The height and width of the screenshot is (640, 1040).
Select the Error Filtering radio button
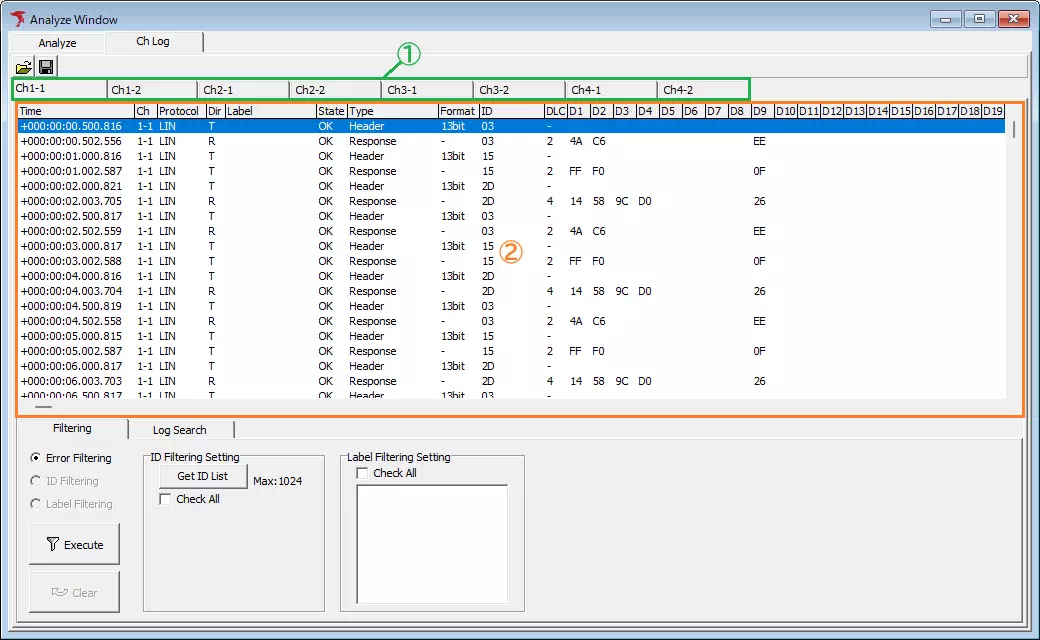point(37,457)
